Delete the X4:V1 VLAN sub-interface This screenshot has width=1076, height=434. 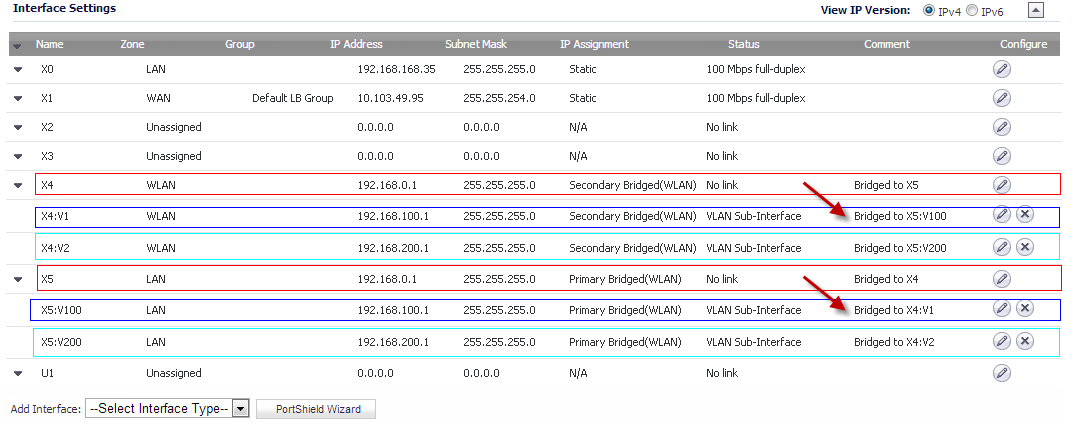click(1025, 215)
